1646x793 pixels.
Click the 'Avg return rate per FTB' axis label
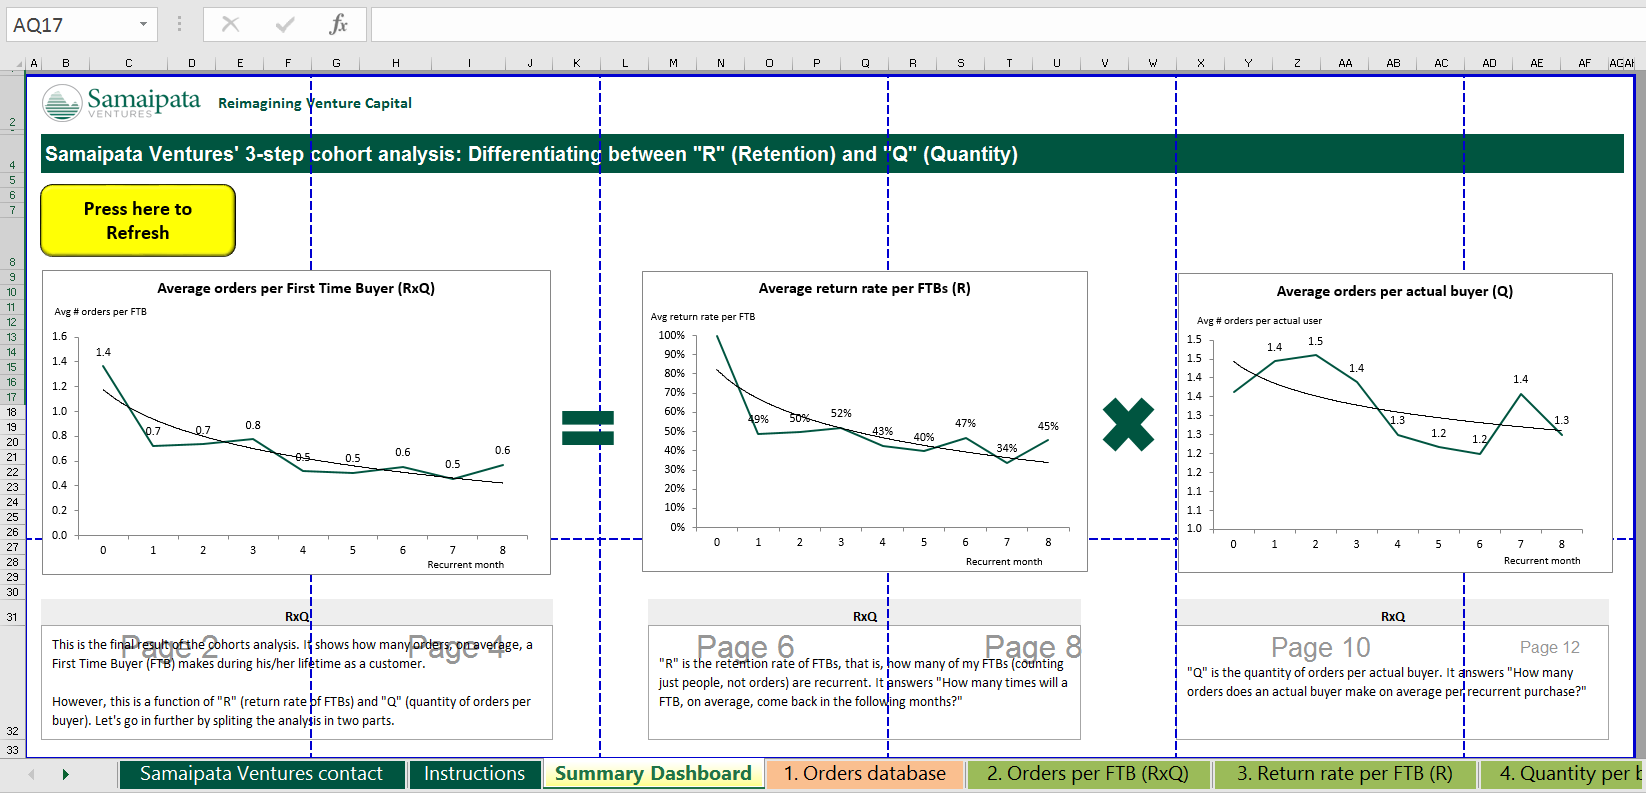[703, 317]
